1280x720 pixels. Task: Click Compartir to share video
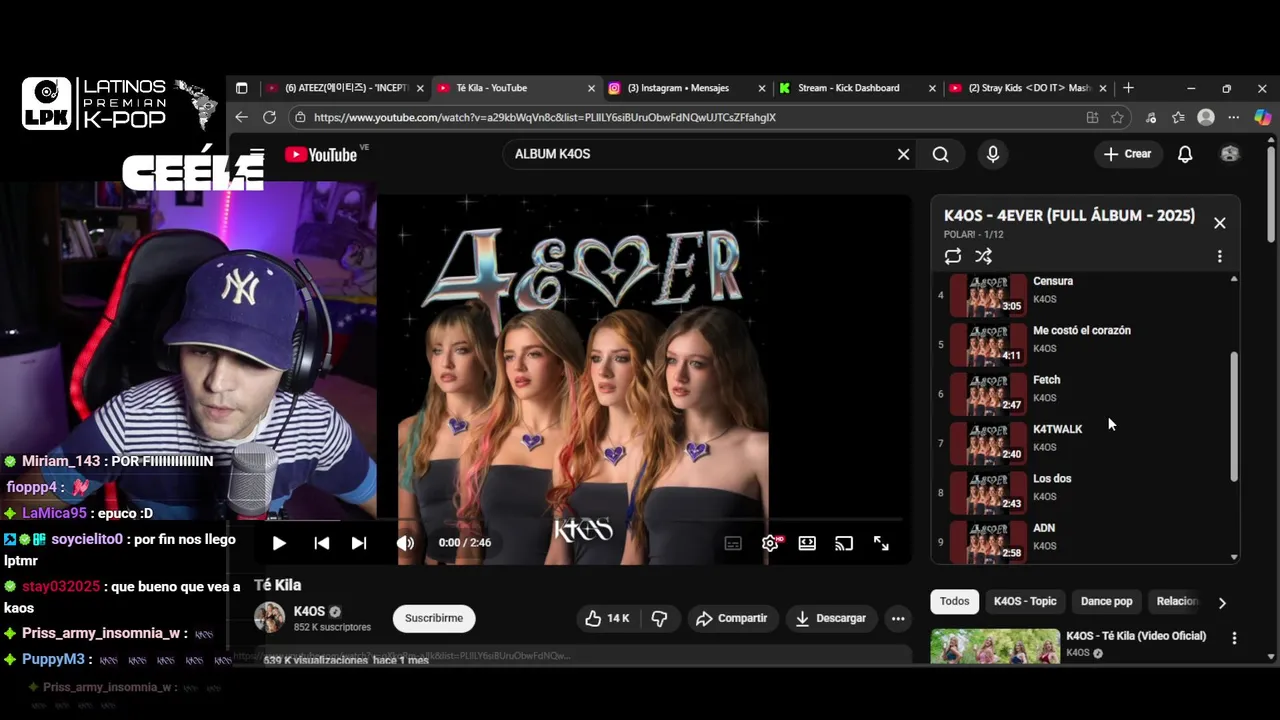point(731,618)
